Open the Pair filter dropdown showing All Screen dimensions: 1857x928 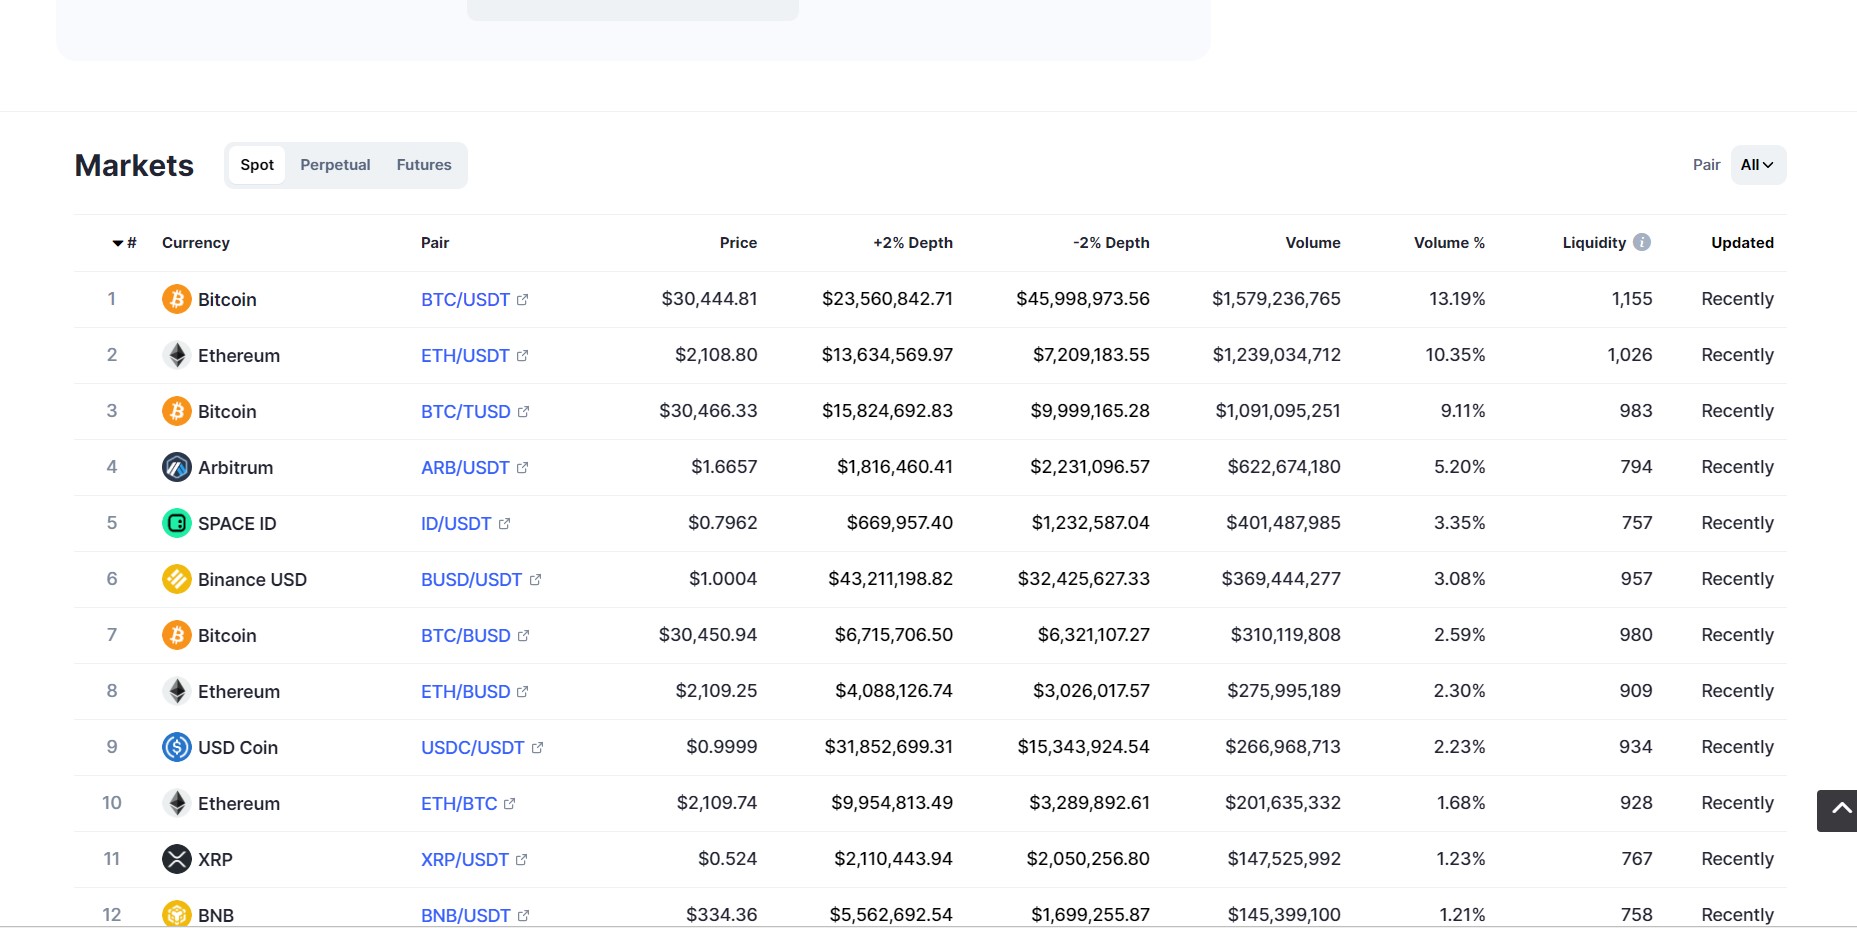point(1758,165)
